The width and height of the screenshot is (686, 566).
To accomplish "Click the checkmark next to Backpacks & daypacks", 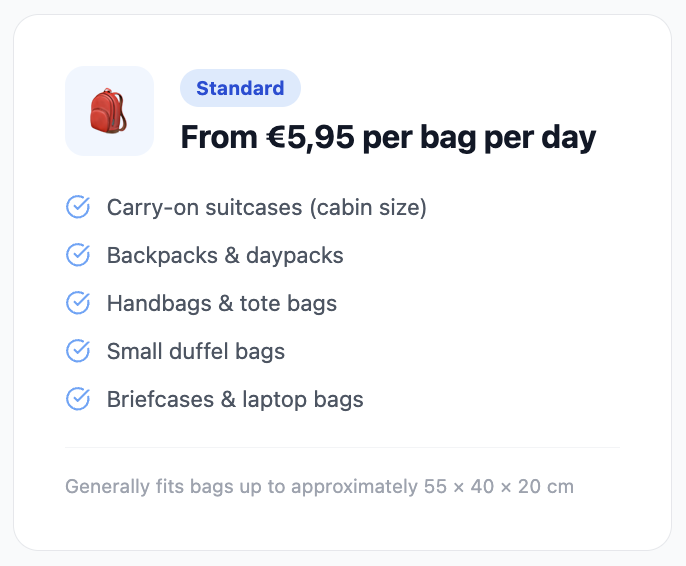I will coord(78,255).
